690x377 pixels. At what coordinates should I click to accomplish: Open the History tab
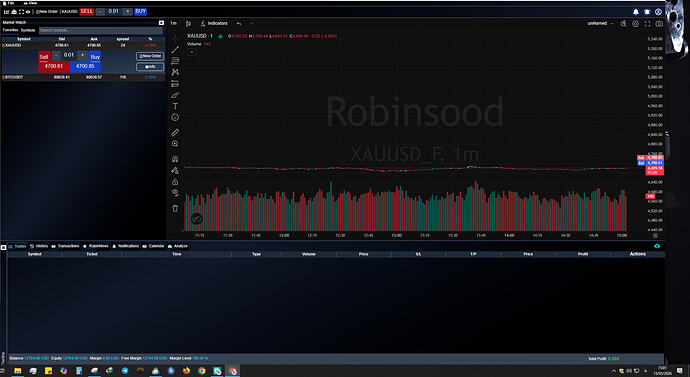pyautogui.click(x=39, y=246)
